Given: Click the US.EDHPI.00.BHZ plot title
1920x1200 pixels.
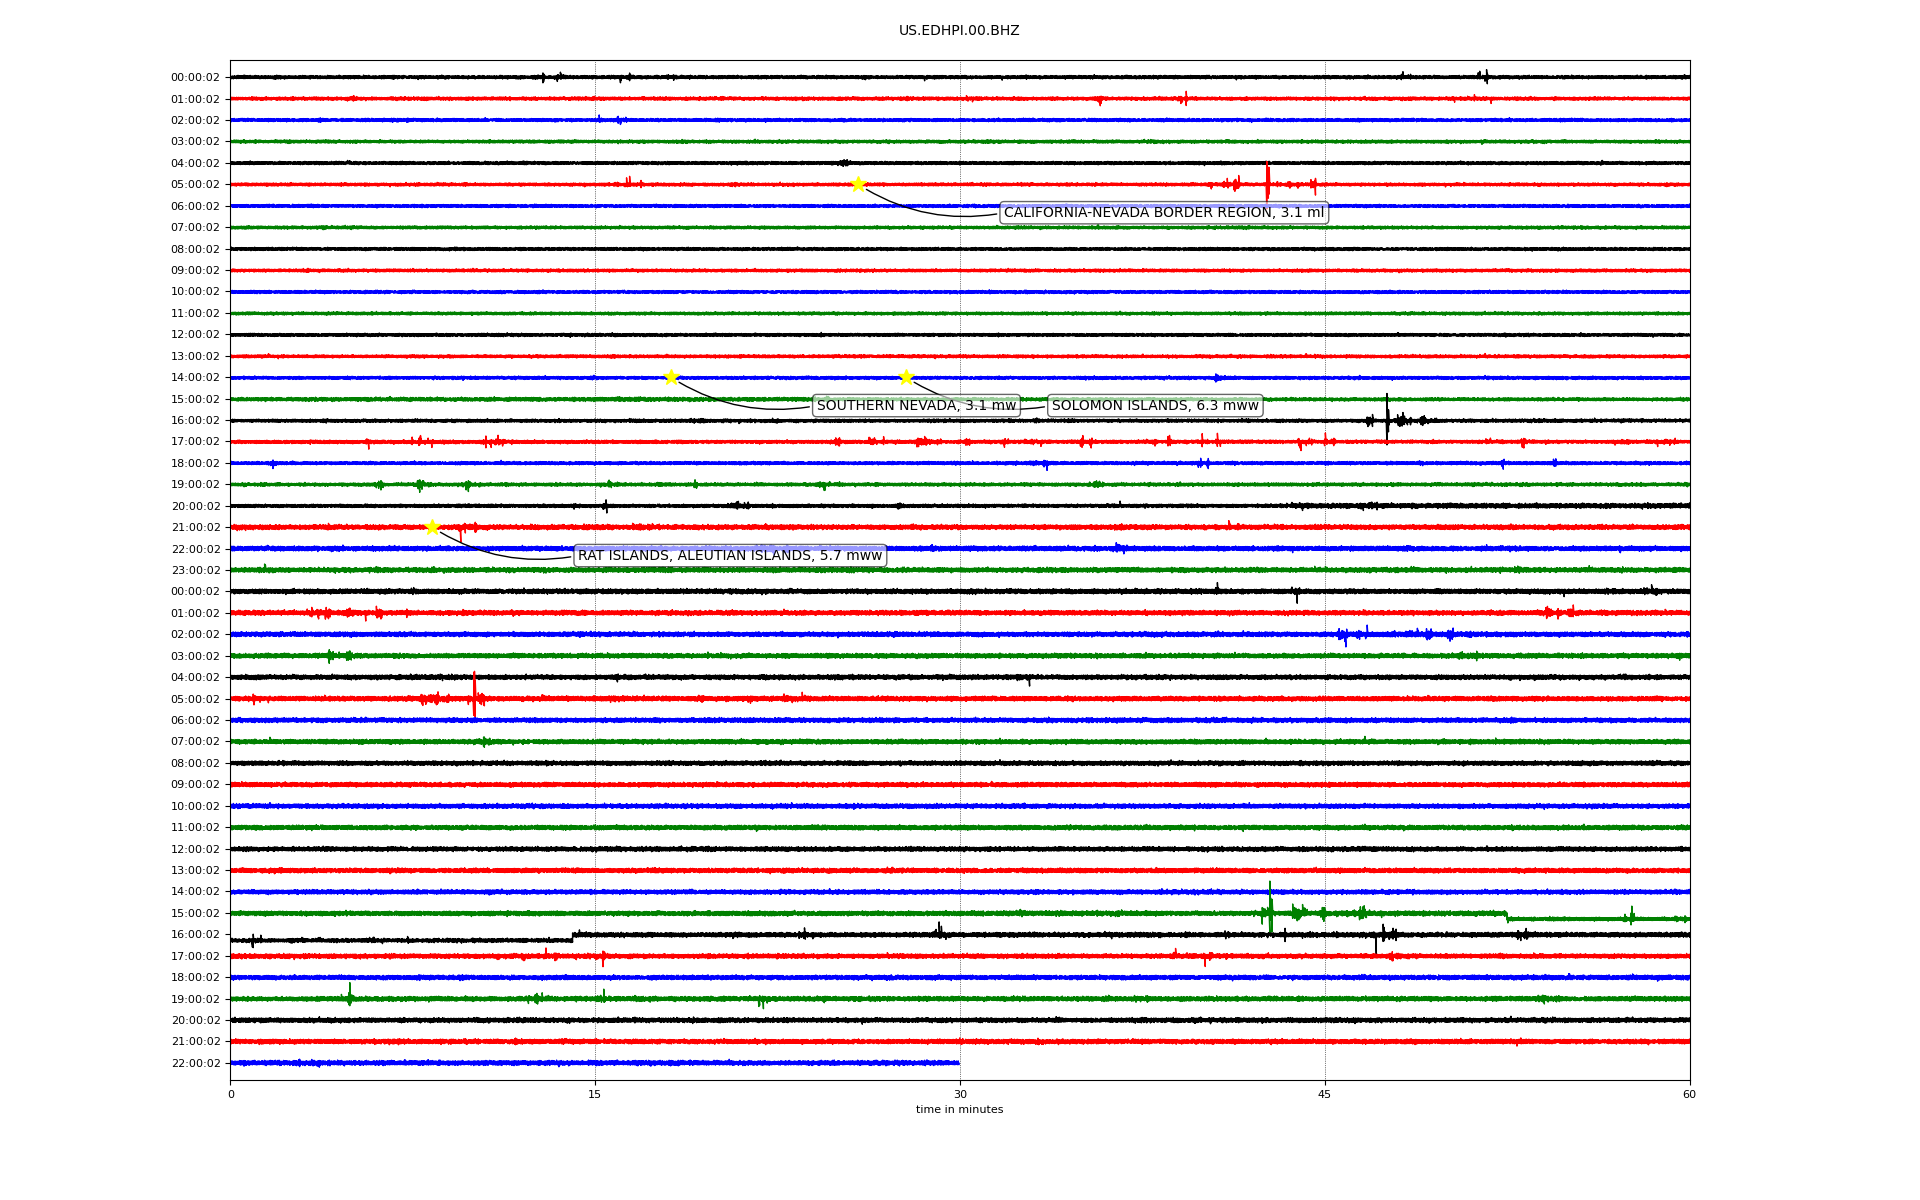Looking at the screenshot, I should [x=959, y=31].
